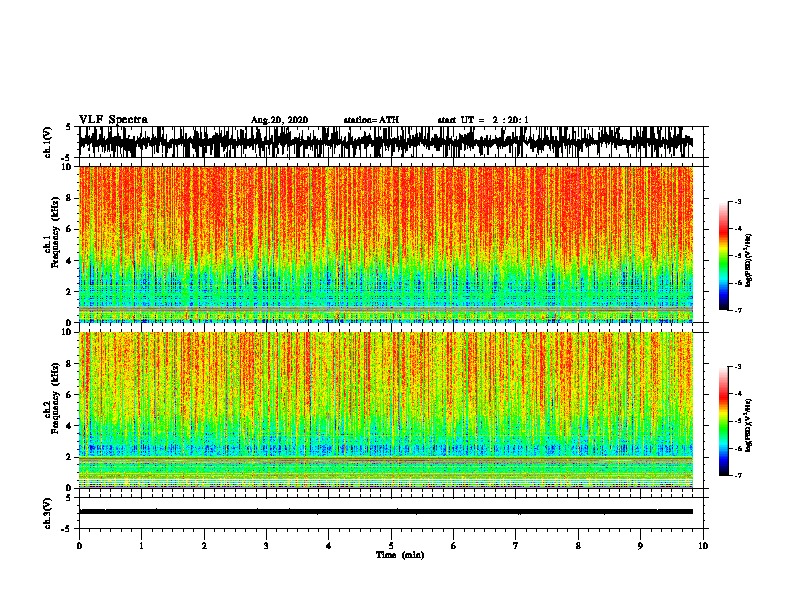Click the 'station= ATH' header label
The width and height of the screenshot is (792, 612).
(371, 120)
